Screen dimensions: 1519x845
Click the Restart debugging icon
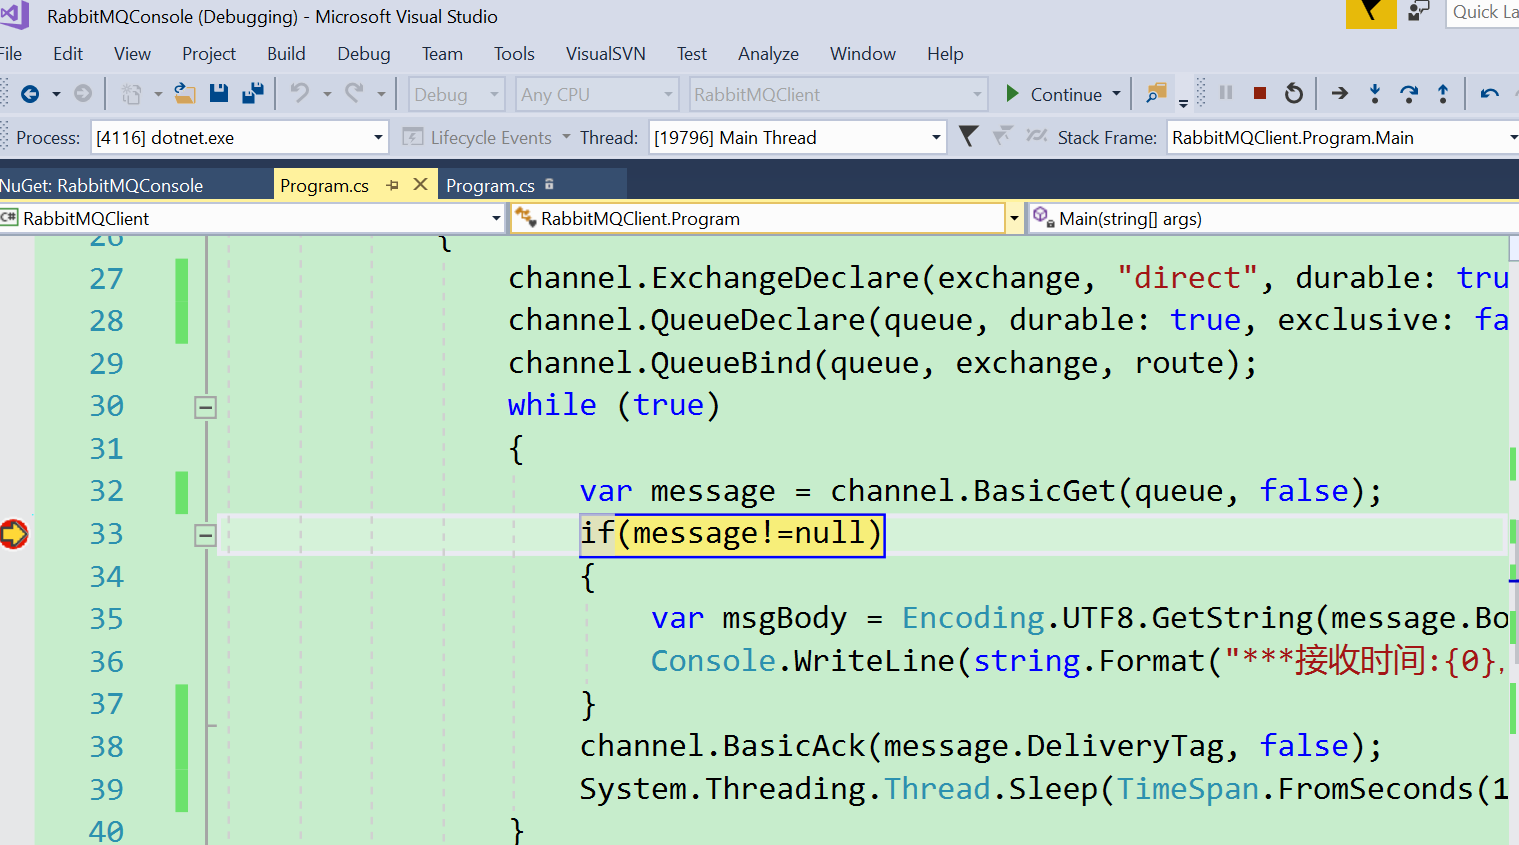1293,94
